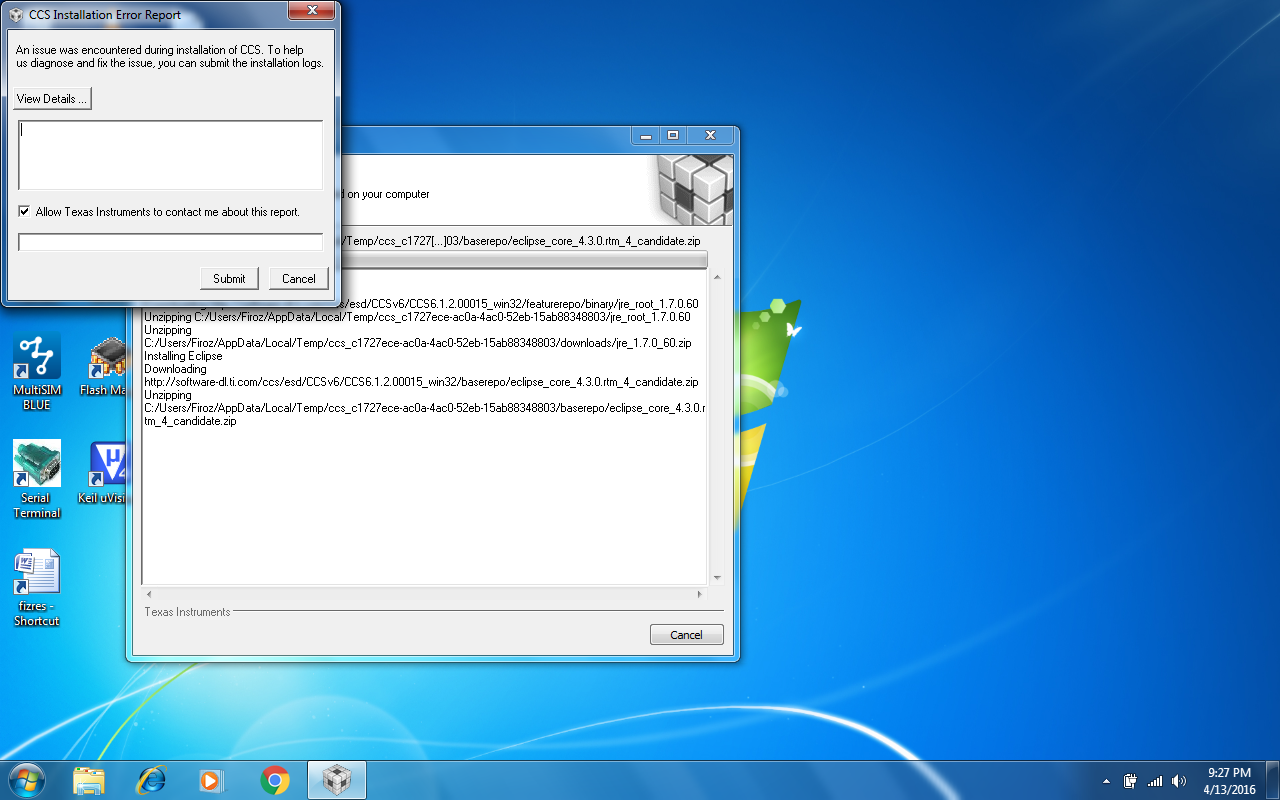Open Windows Media Player from taskbar
Viewport: 1280px width, 800px height.
(212, 780)
